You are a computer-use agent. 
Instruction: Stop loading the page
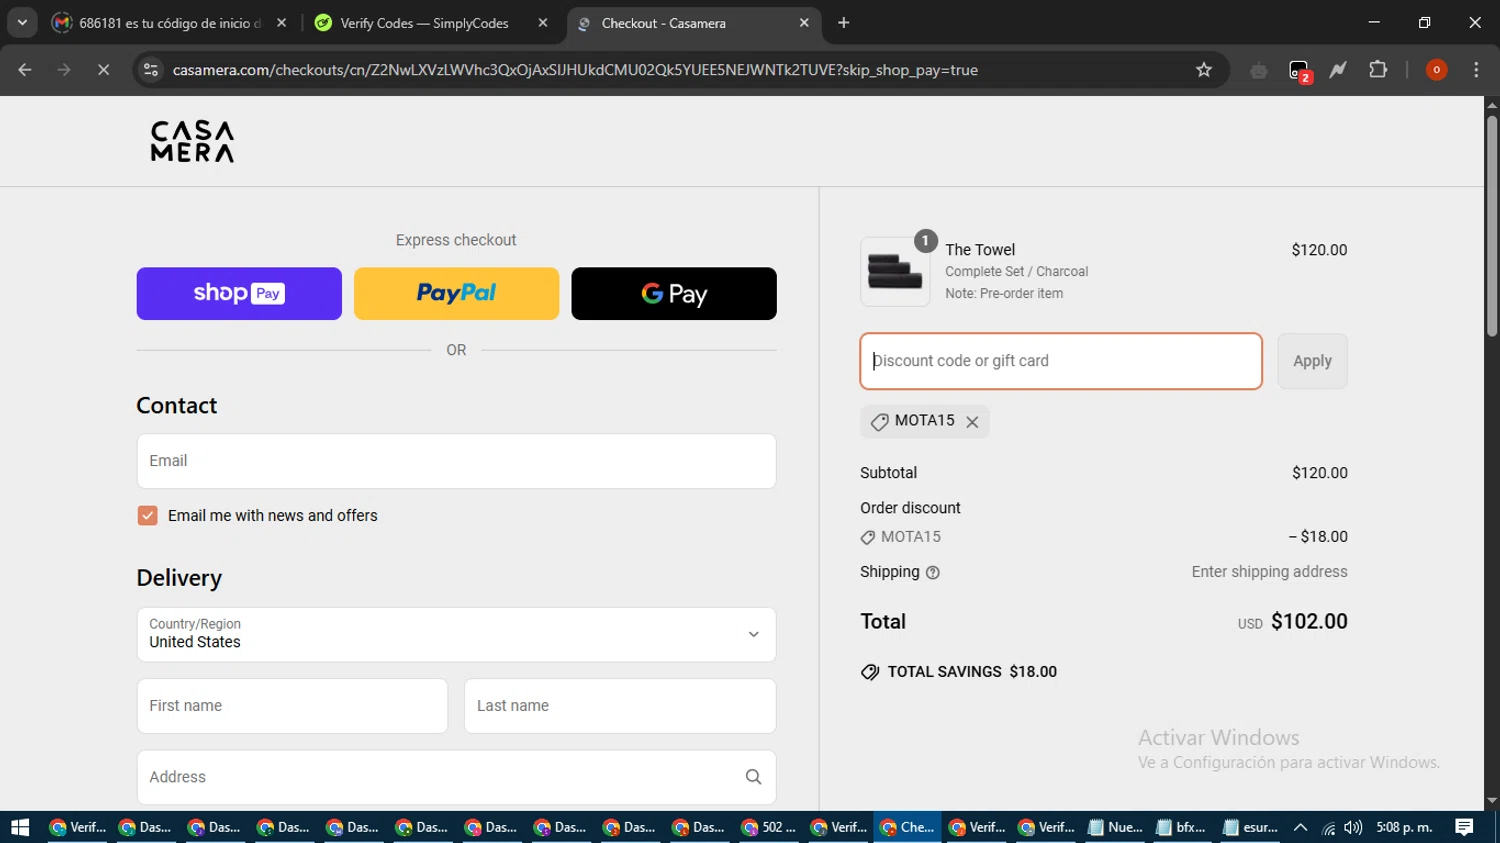(103, 70)
